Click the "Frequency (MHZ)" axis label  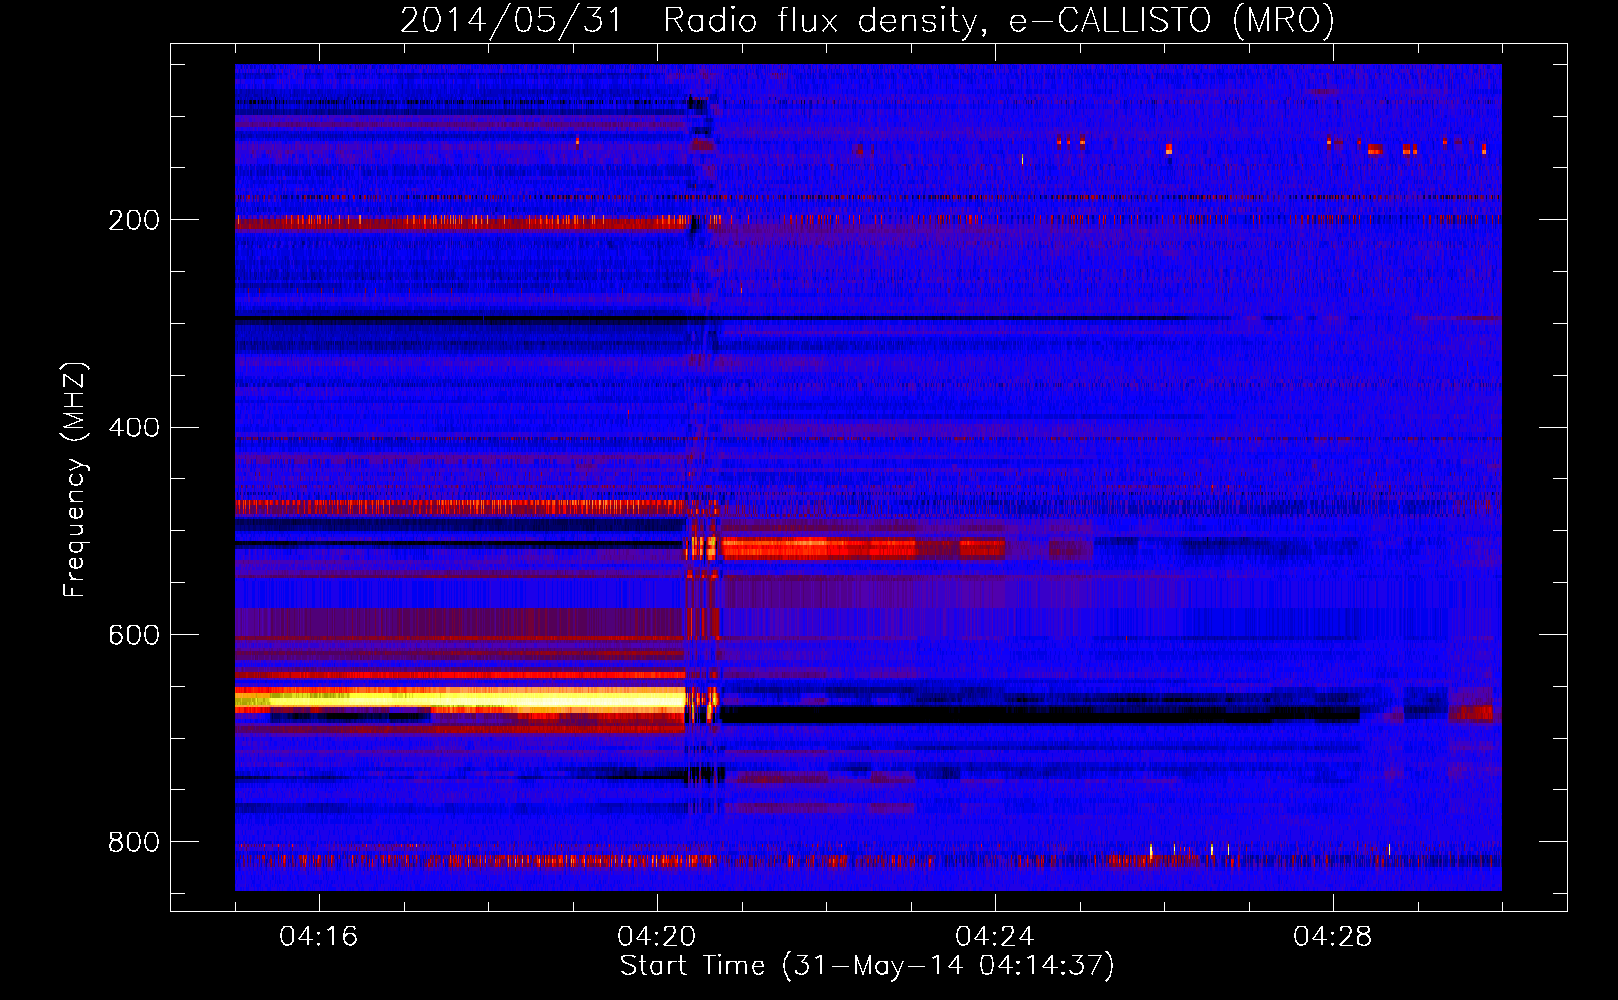[x=74, y=479]
